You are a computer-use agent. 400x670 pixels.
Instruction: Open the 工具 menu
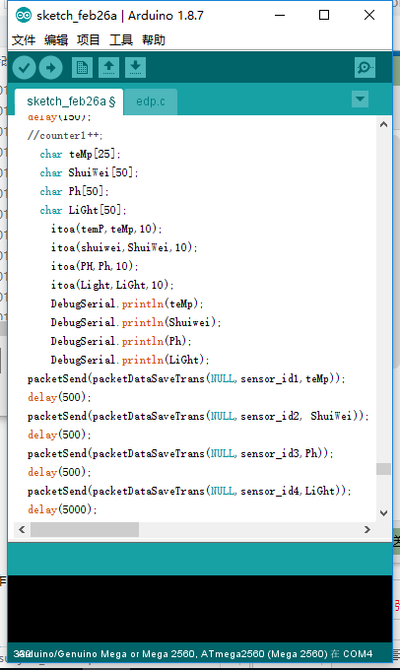click(x=121, y=40)
